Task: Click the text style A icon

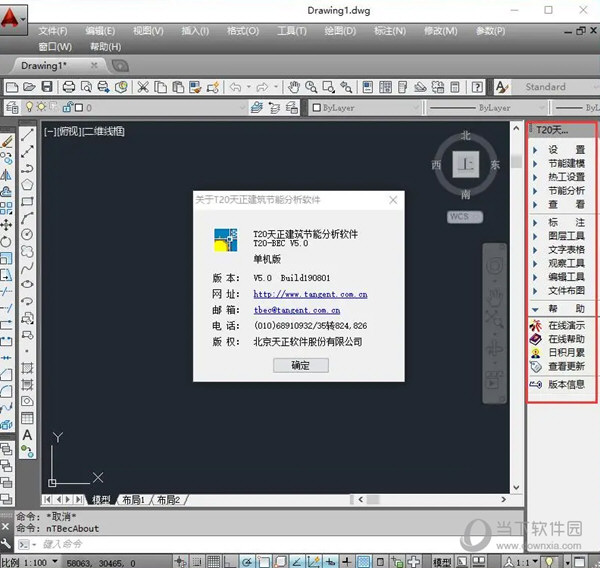Action: click(x=502, y=87)
